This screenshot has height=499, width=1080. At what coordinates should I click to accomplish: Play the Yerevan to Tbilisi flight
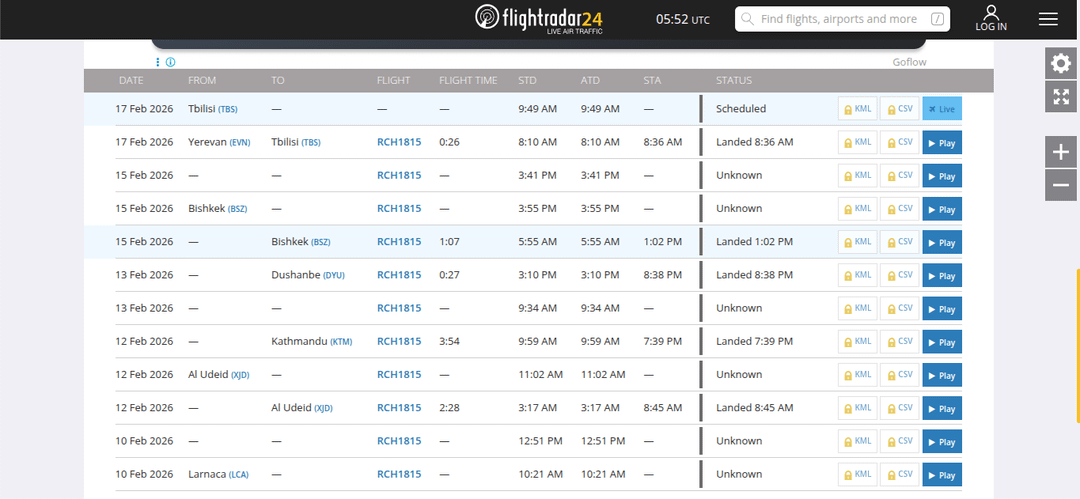(941, 143)
